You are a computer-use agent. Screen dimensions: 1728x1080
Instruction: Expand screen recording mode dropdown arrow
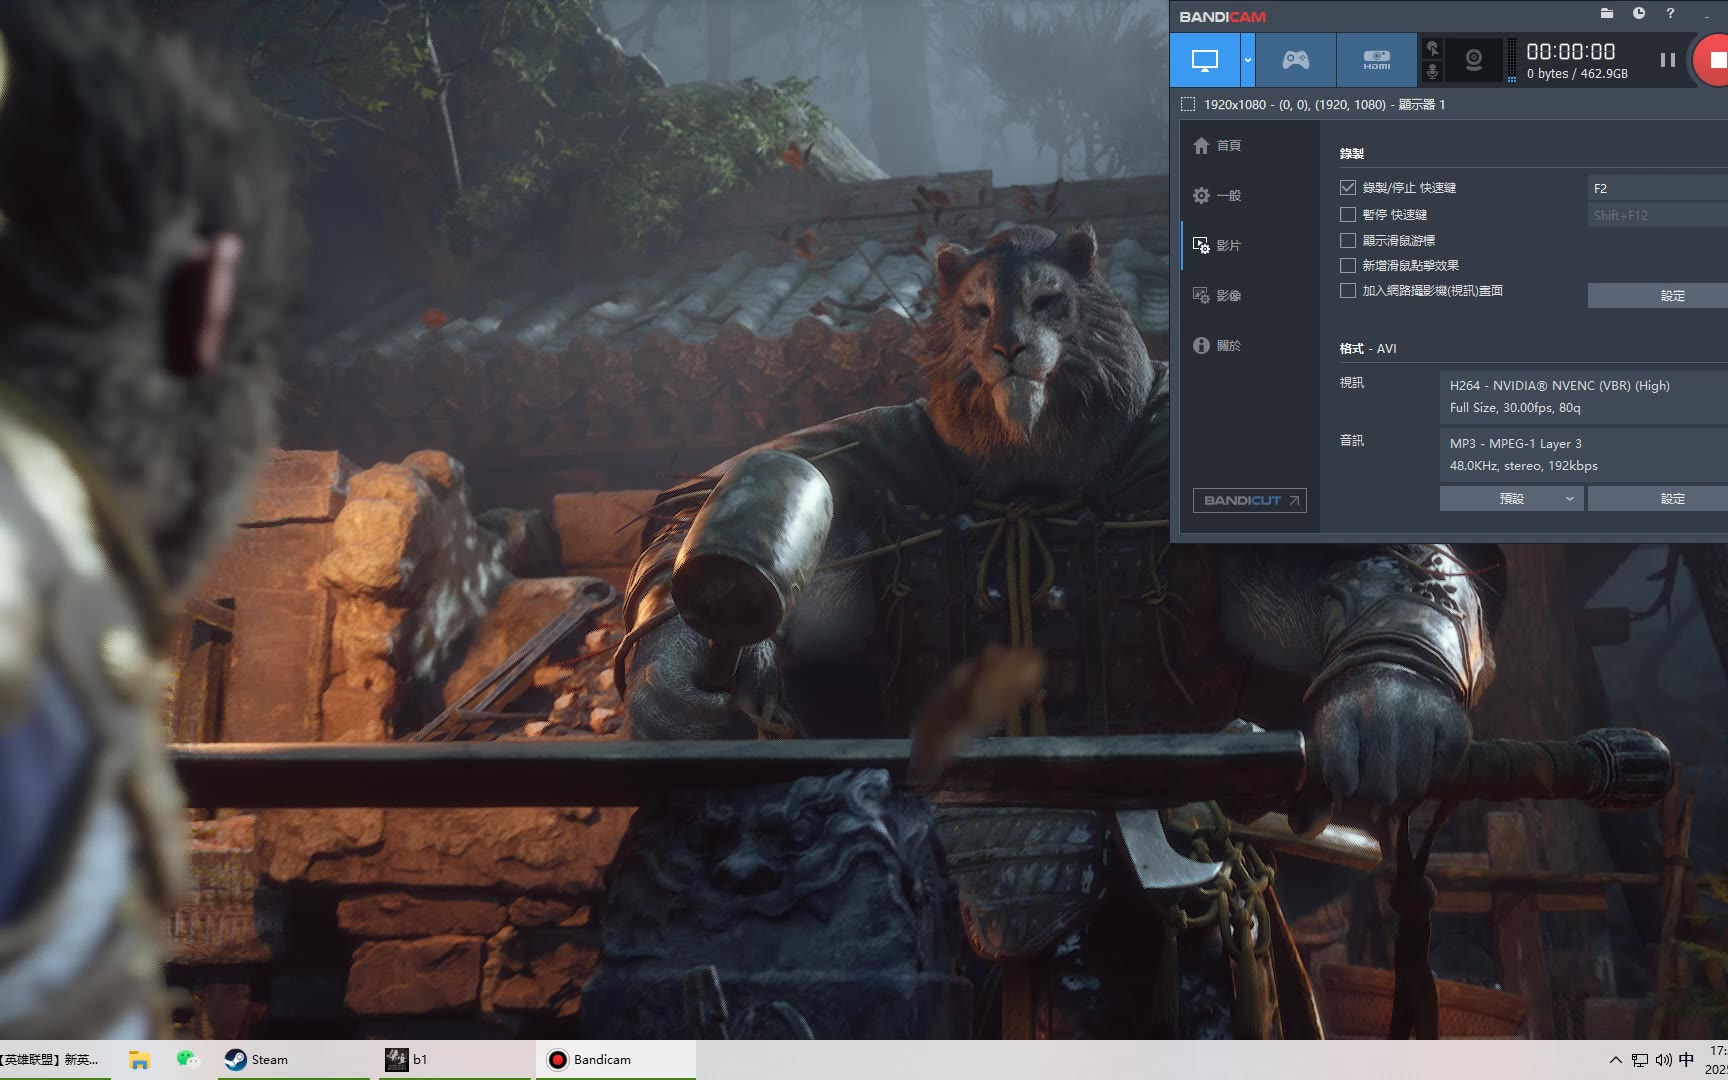1248,60
